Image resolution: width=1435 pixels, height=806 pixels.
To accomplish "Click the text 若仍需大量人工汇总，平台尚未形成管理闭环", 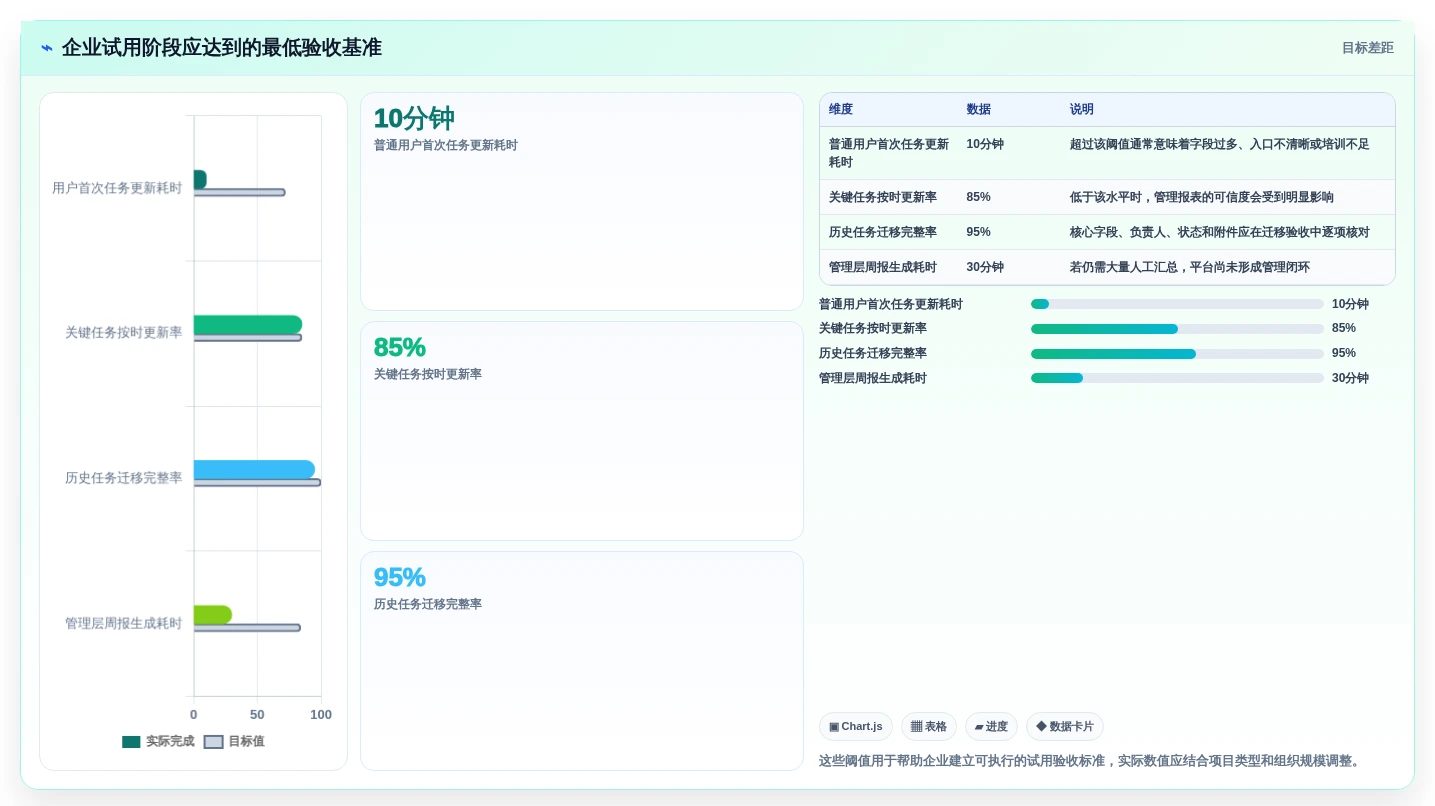I will point(1190,267).
